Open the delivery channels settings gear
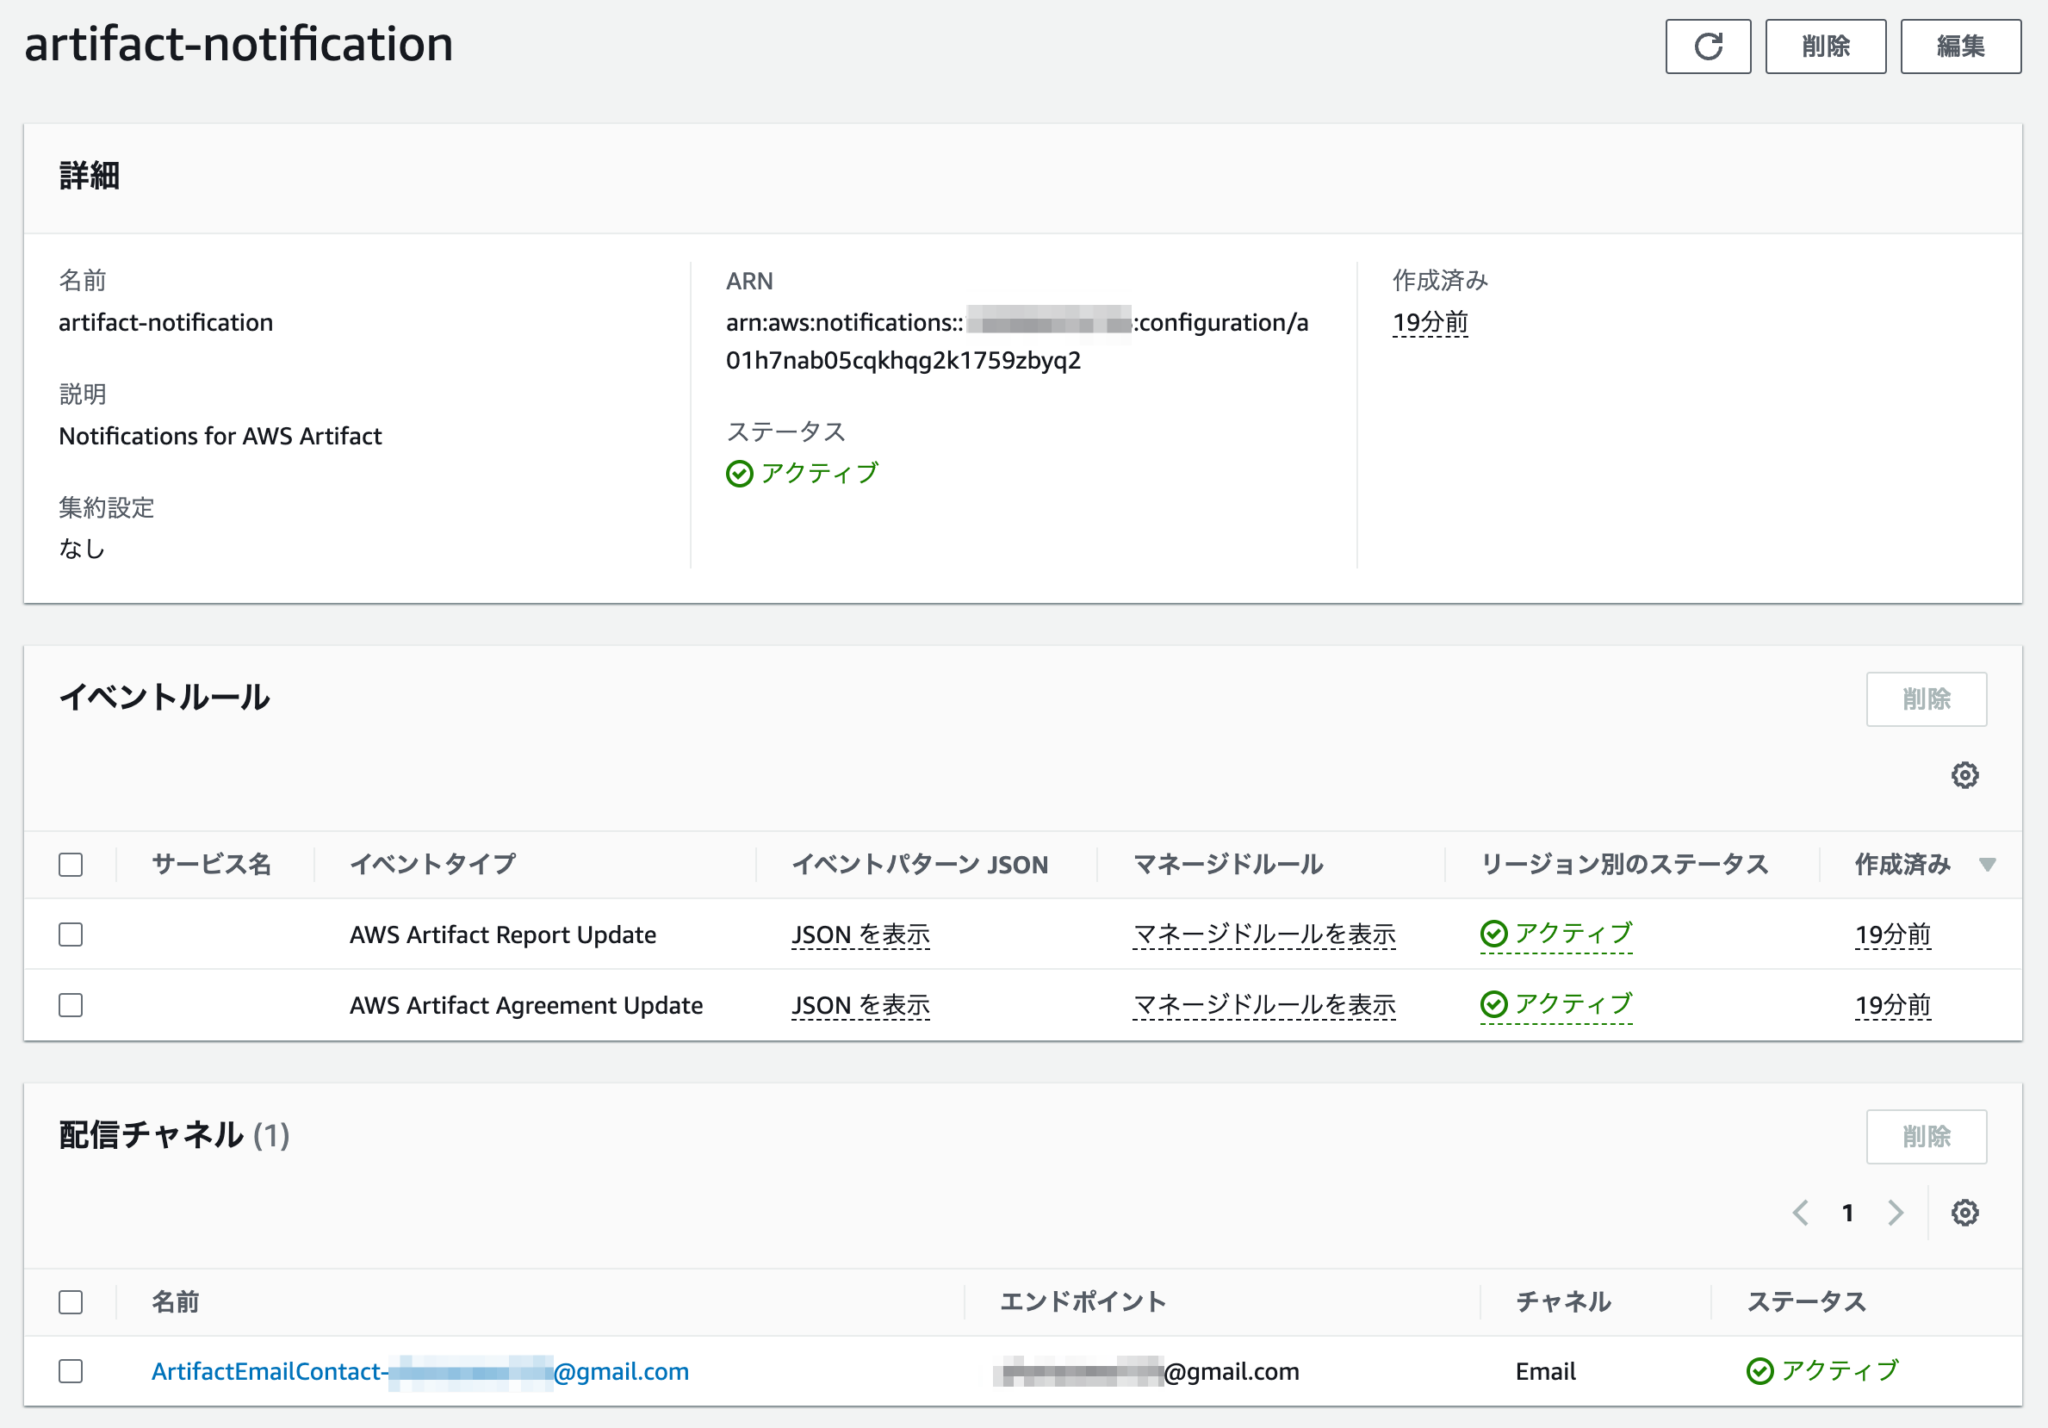This screenshot has height=1428, width=2048. click(x=1965, y=1212)
